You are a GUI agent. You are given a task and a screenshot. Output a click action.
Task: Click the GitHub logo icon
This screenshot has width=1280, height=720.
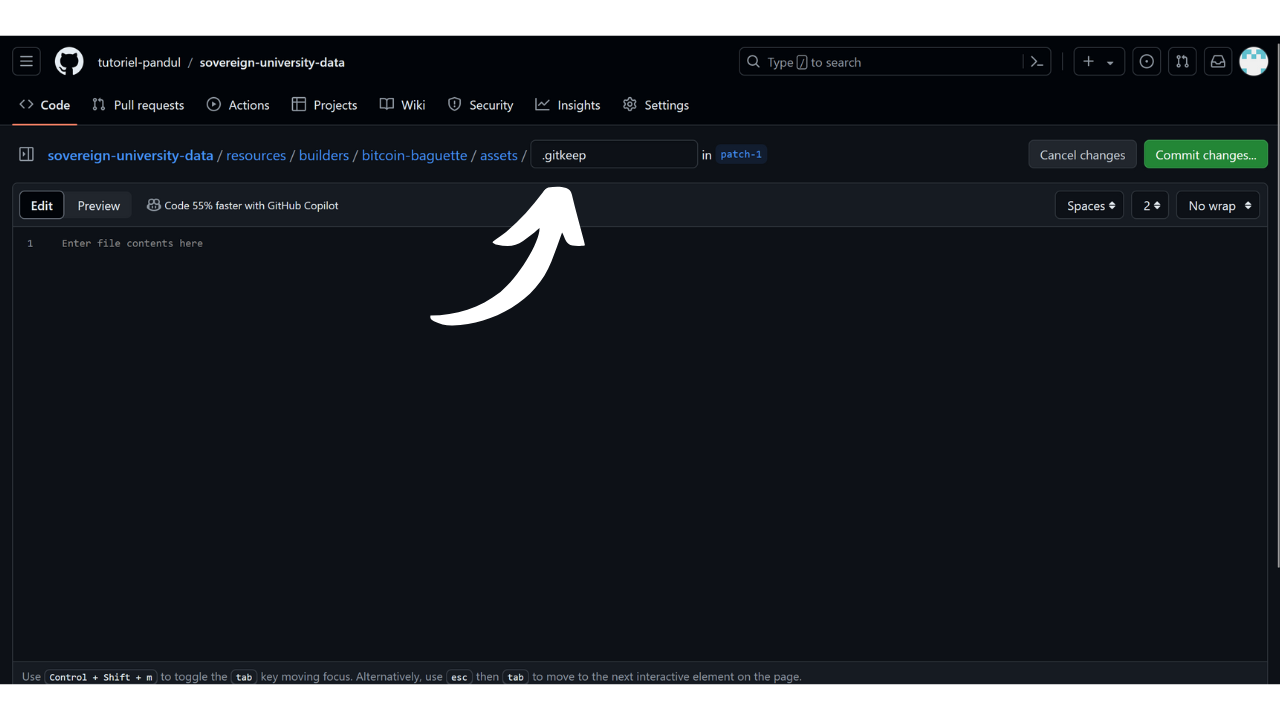click(69, 62)
